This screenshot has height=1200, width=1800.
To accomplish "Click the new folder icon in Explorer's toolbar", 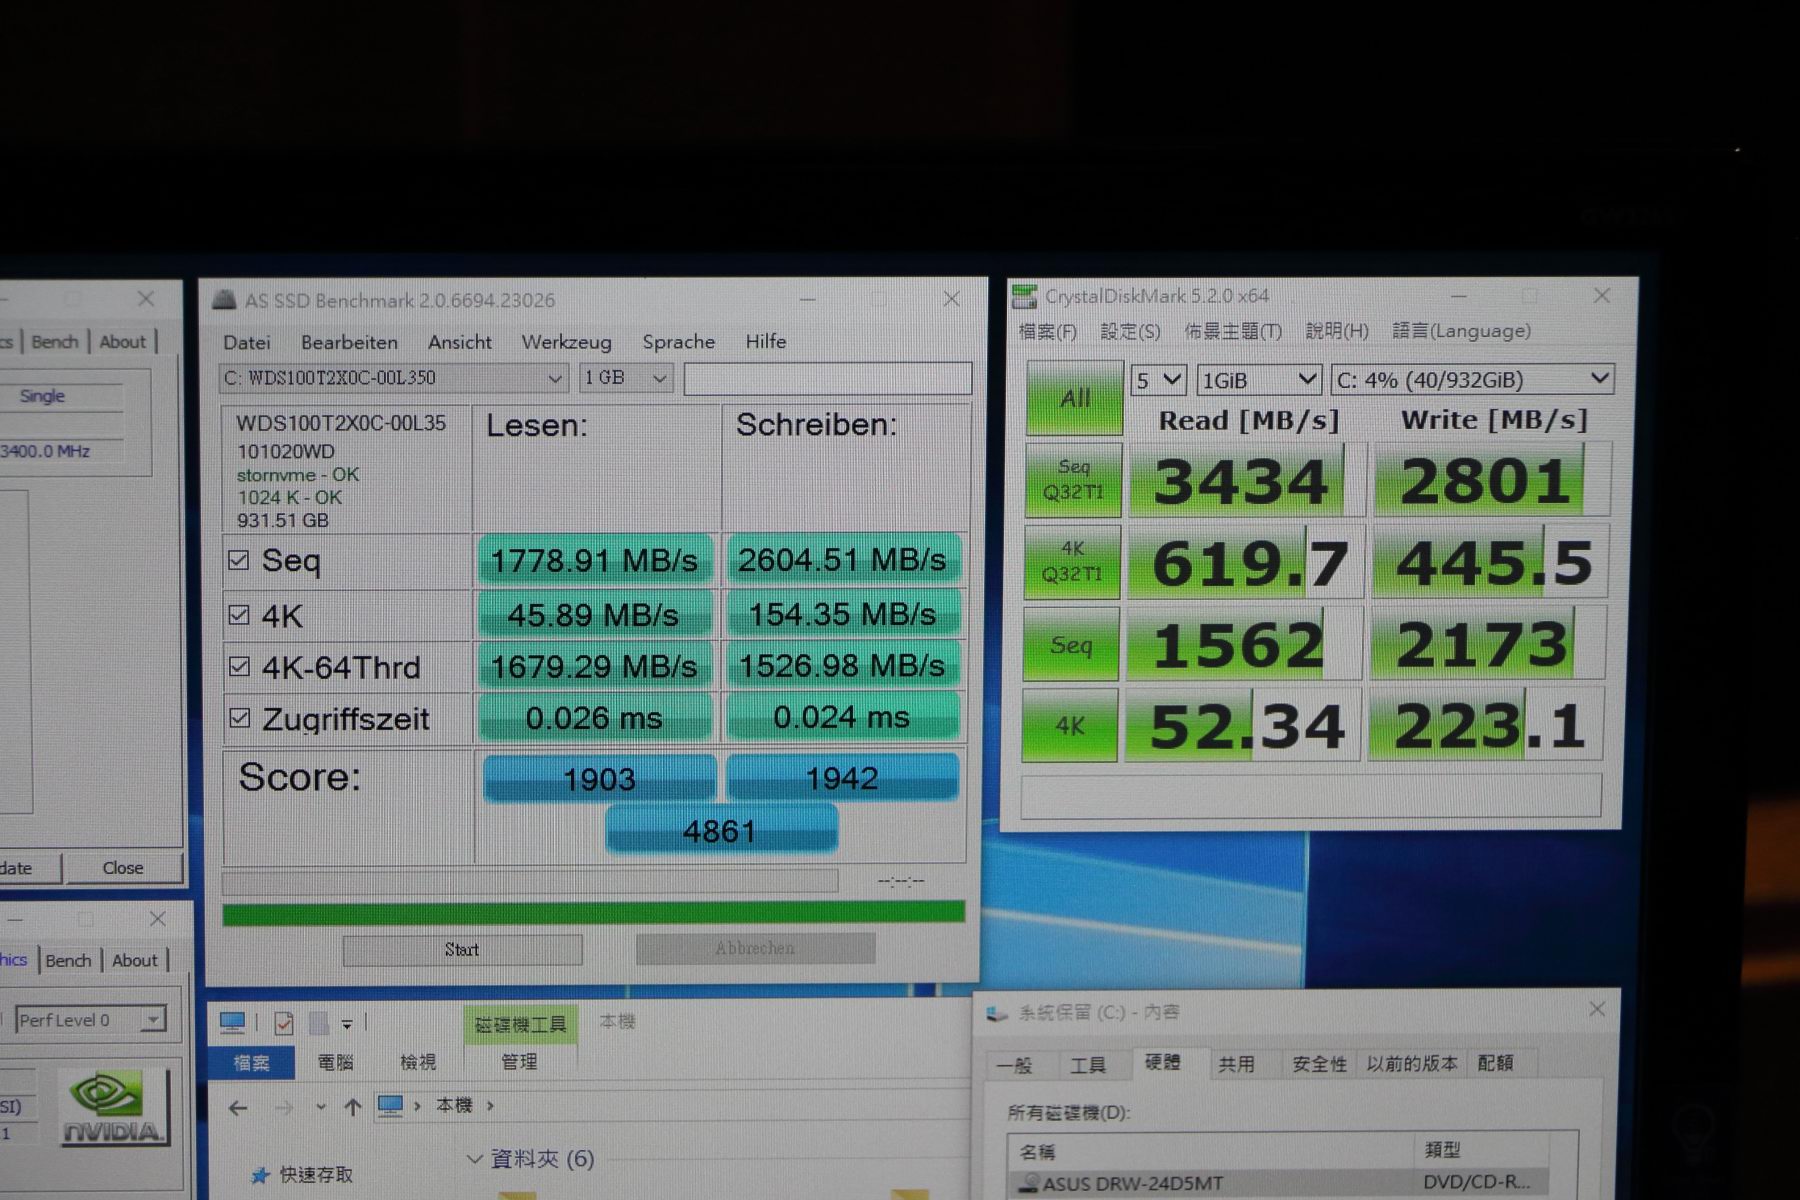I will 319,1023.
